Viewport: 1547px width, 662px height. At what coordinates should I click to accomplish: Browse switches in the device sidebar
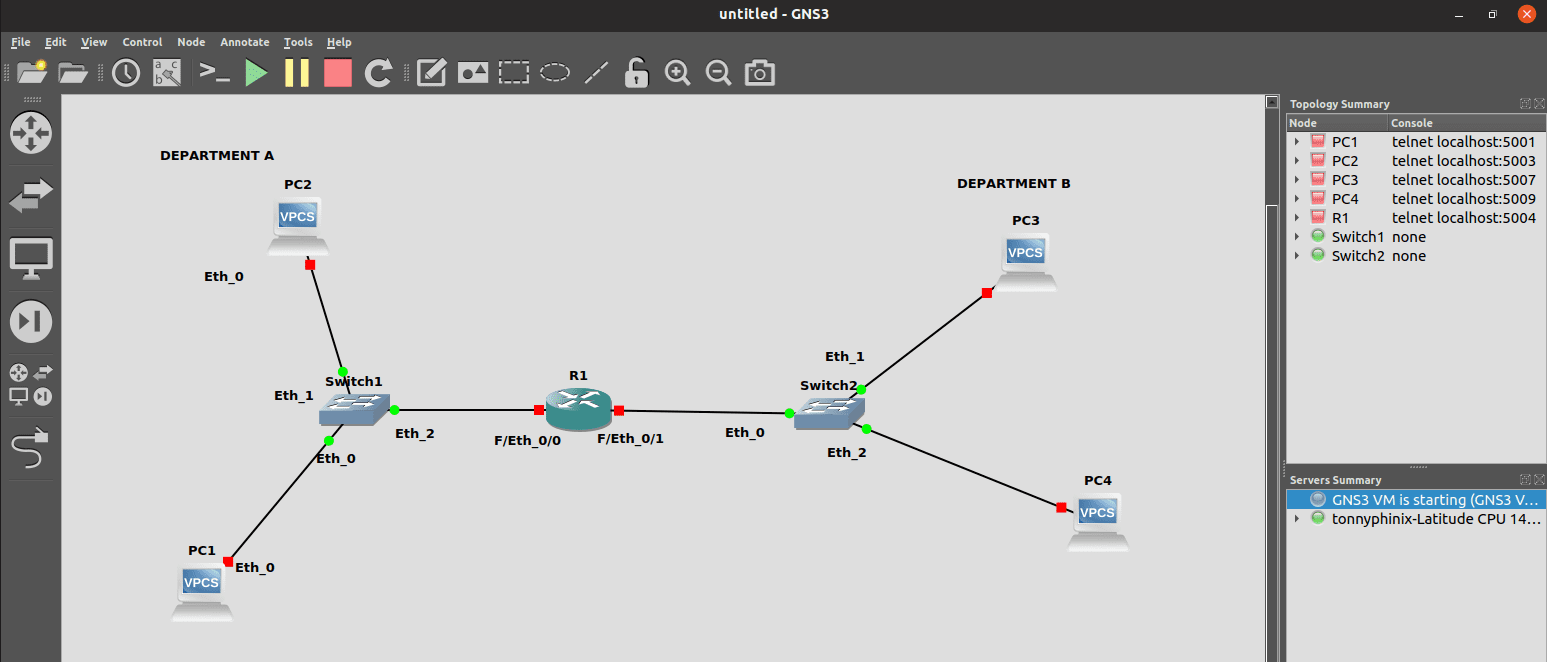(x=30, y=196)
